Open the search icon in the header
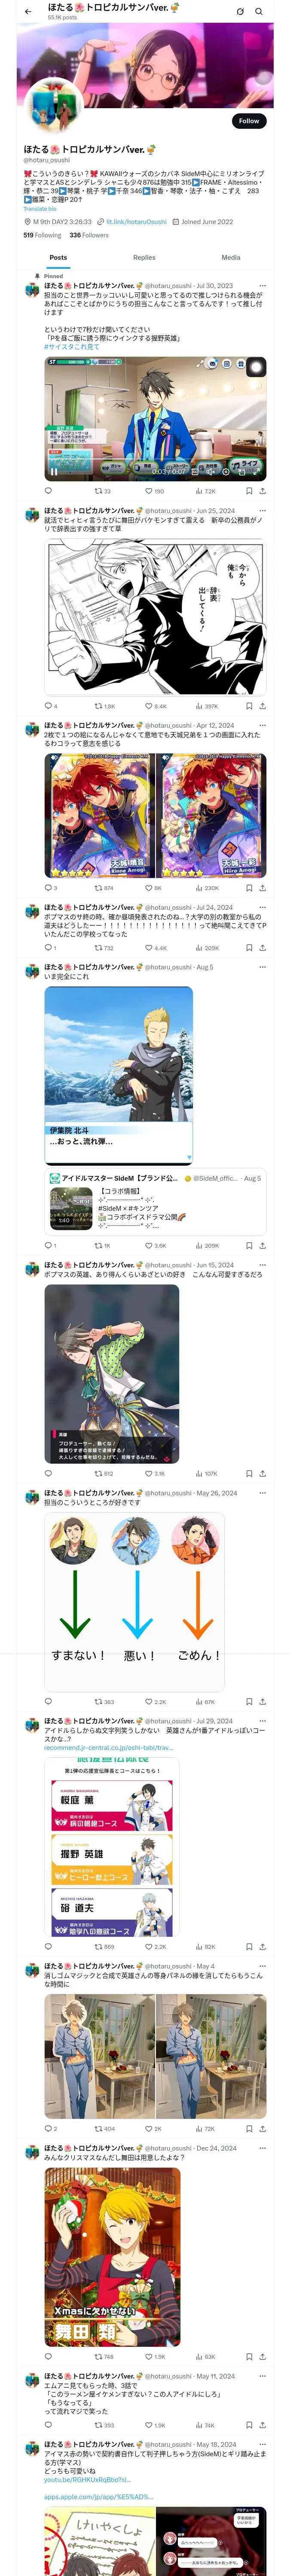Image resolution: width=290 pixels, height=2576 pixels. pos(259,12)
